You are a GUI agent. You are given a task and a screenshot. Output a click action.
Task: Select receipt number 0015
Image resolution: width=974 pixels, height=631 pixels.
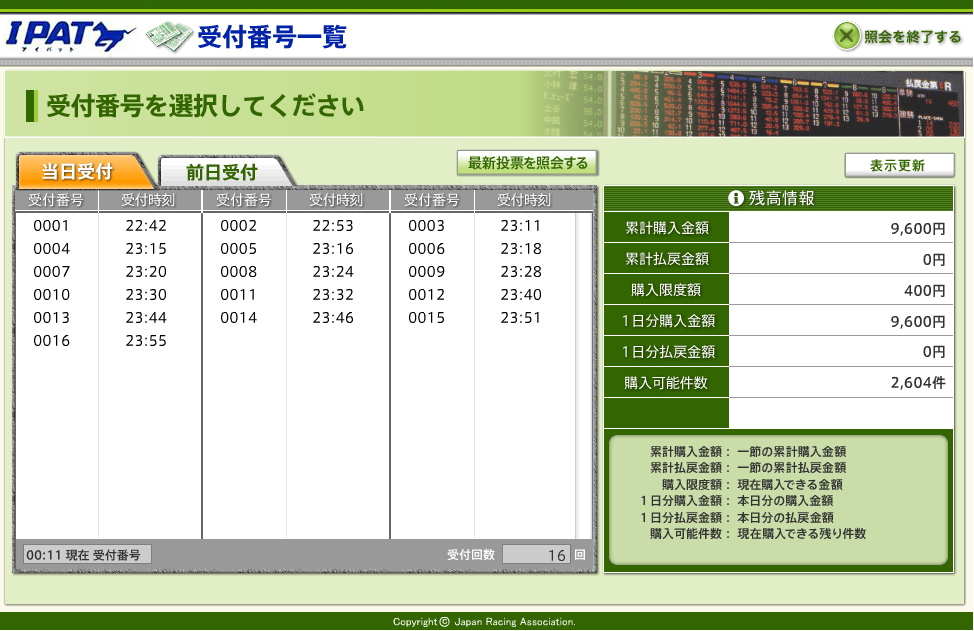coord(427,318)
